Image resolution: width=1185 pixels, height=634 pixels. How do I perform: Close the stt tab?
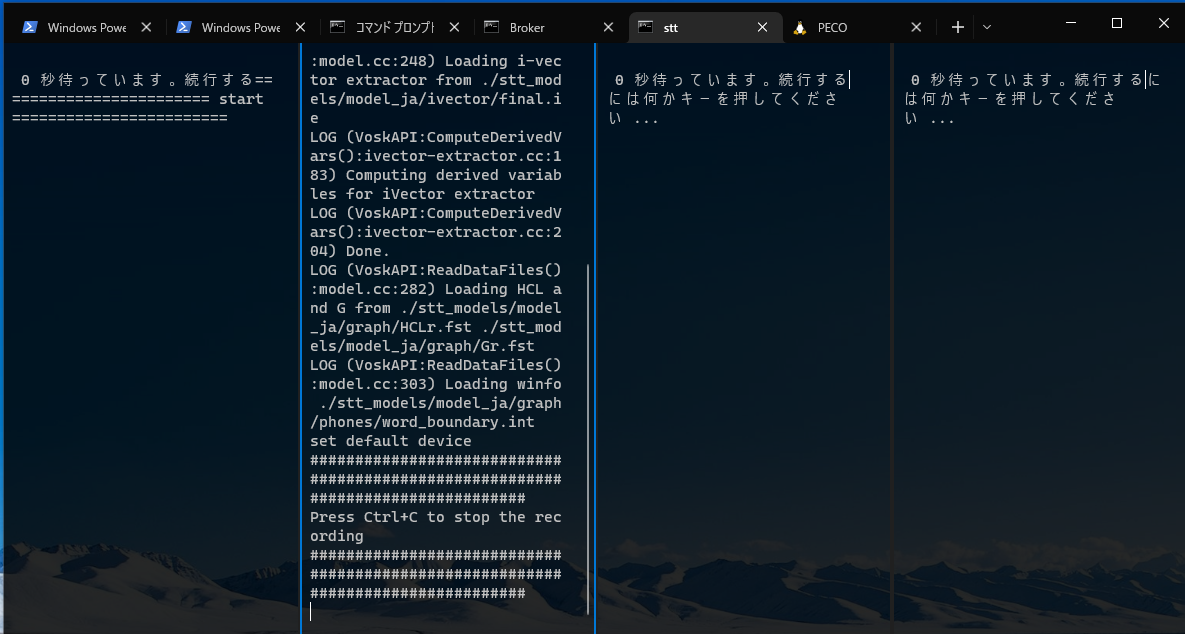(763, 27)
